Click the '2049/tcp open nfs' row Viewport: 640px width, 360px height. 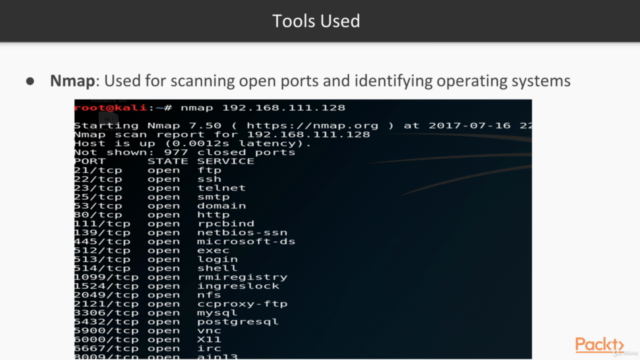click(x=148, y=296)
